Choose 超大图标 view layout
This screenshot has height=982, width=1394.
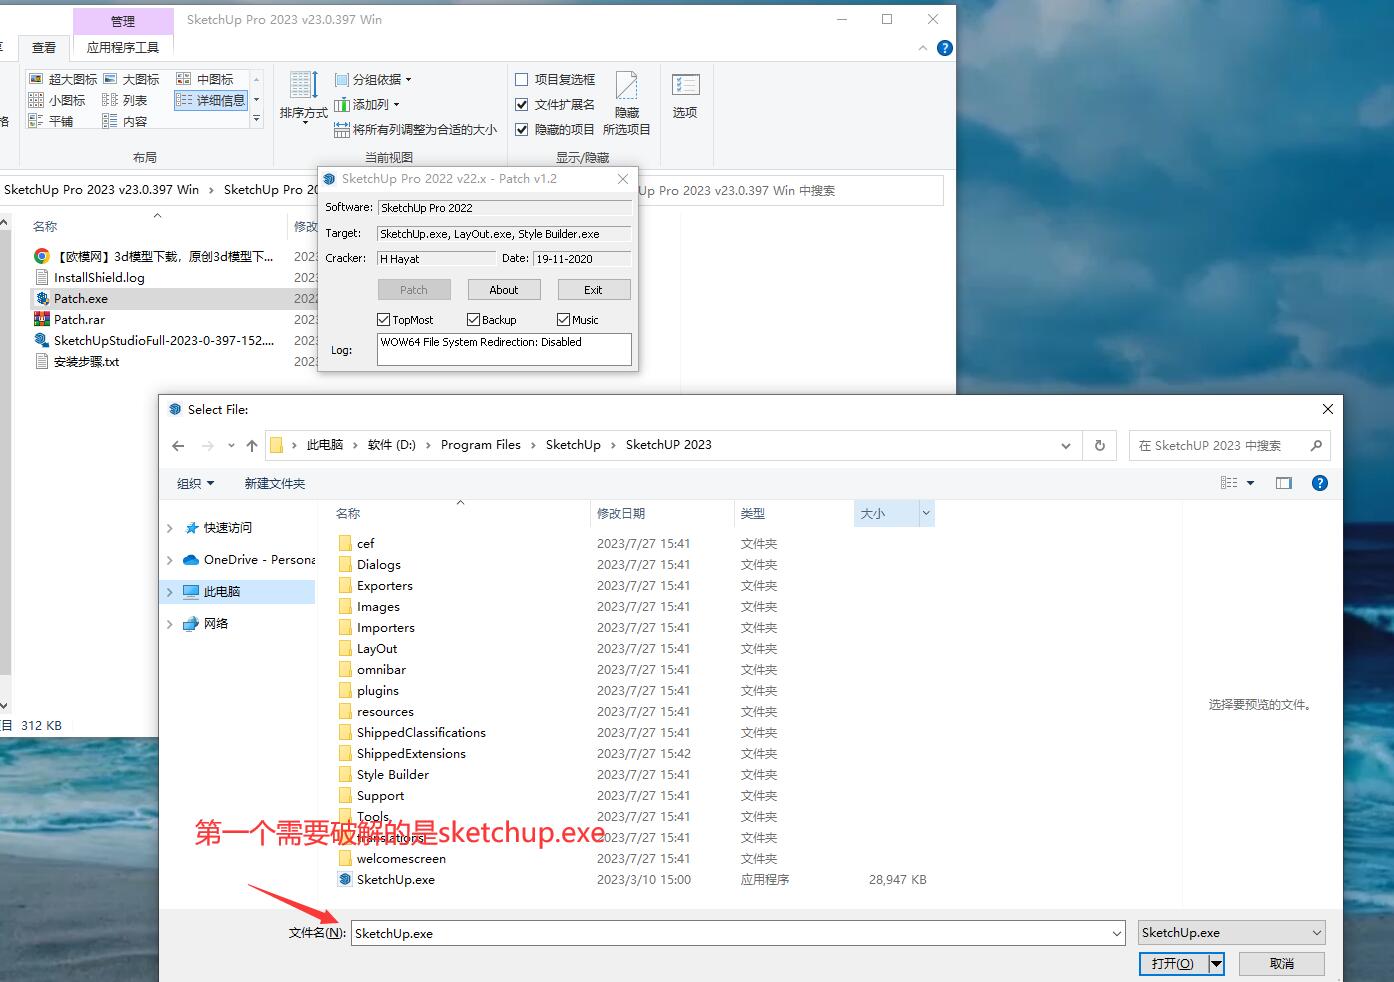click(x=63, y=79)
